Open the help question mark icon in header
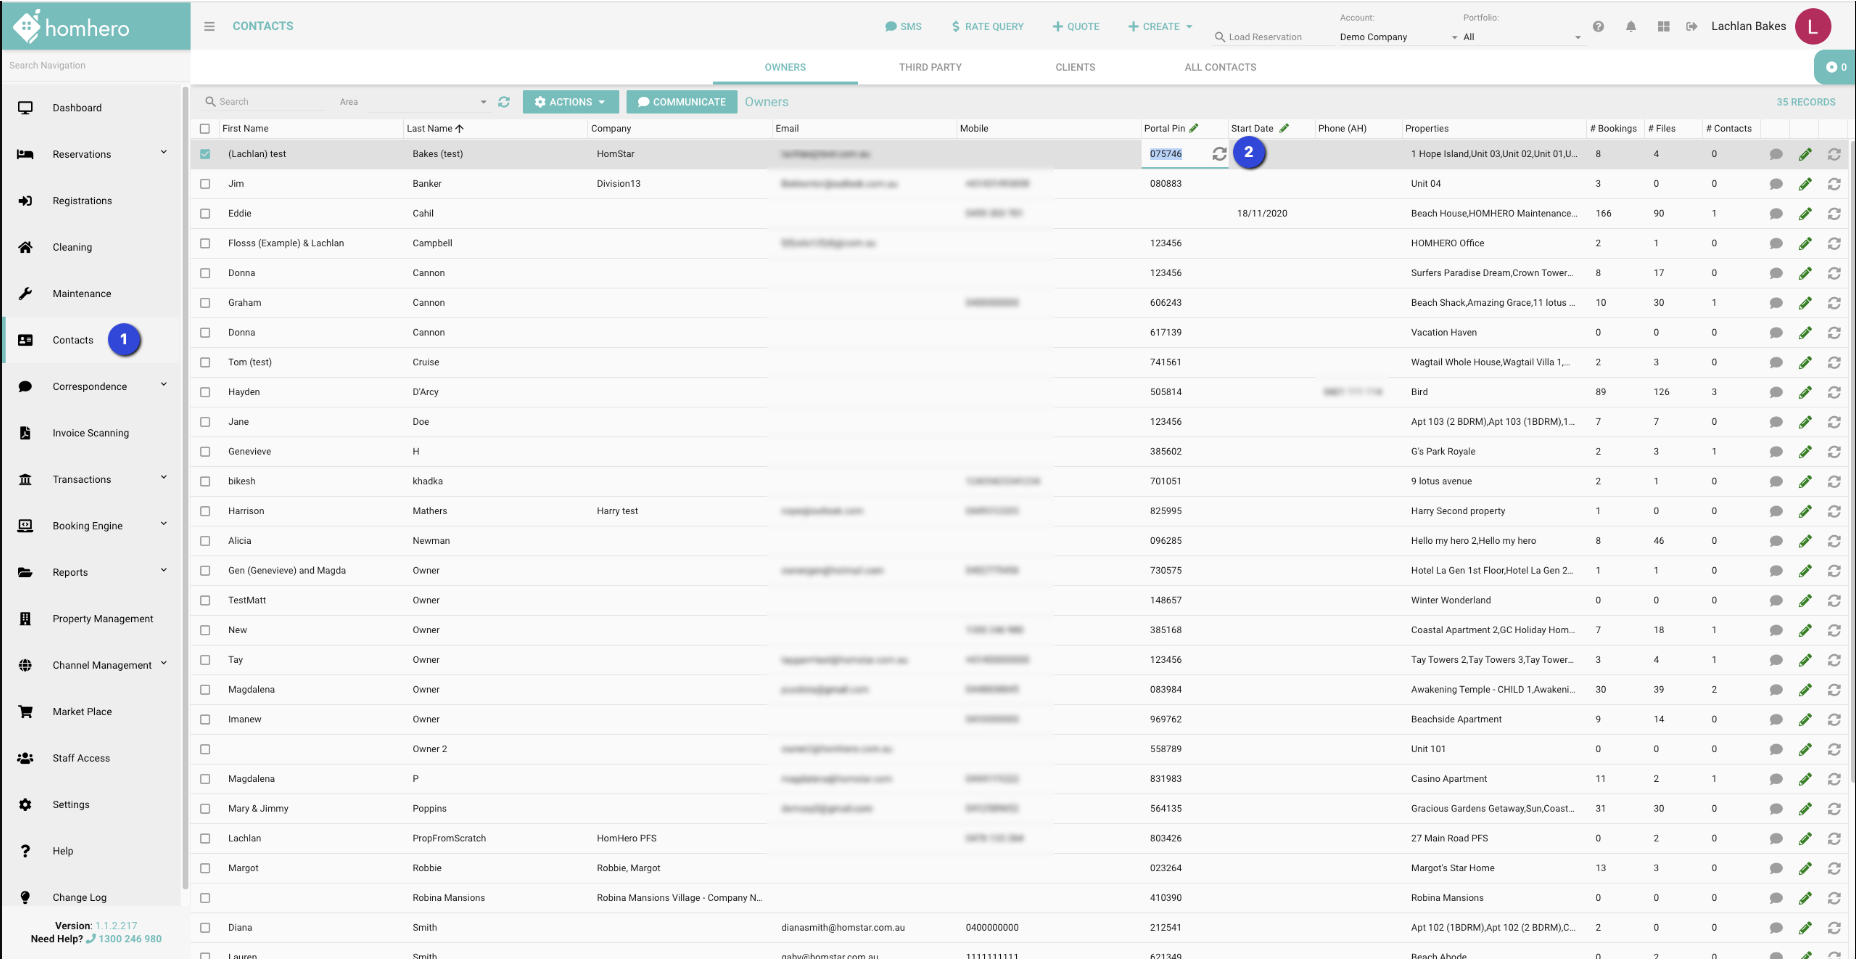 pyautogui.click(x=1598, y=27)
